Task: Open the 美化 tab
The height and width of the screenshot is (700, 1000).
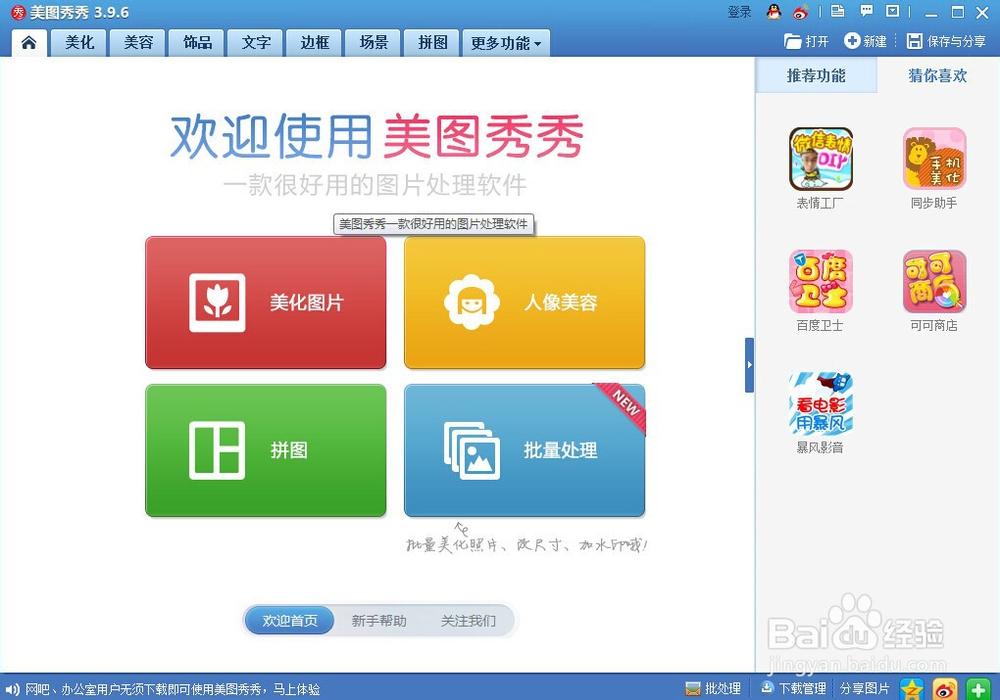Action: (x=80, y=43)
